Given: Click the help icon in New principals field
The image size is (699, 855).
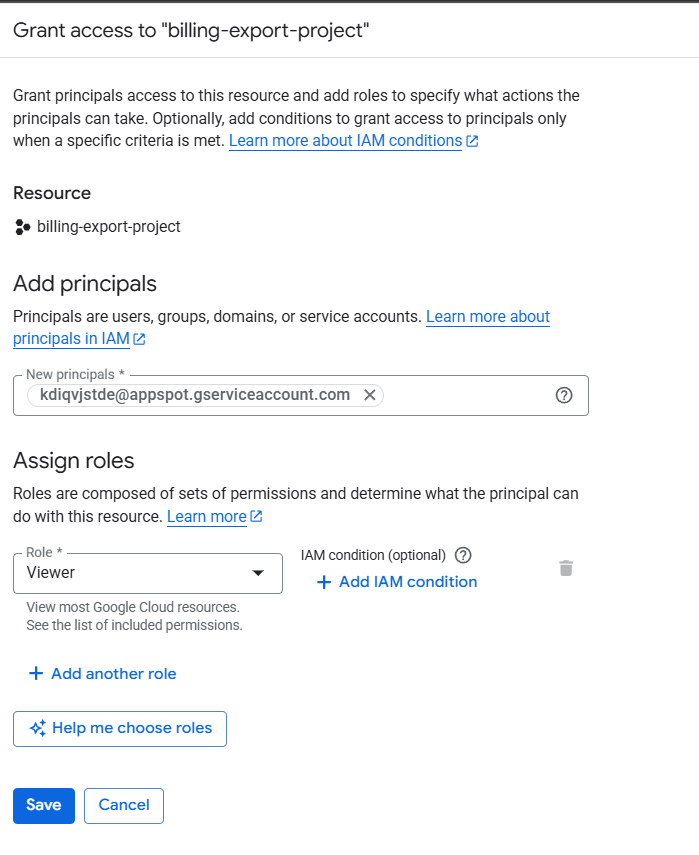Looking at the screenshot, I should pos(564,395).
